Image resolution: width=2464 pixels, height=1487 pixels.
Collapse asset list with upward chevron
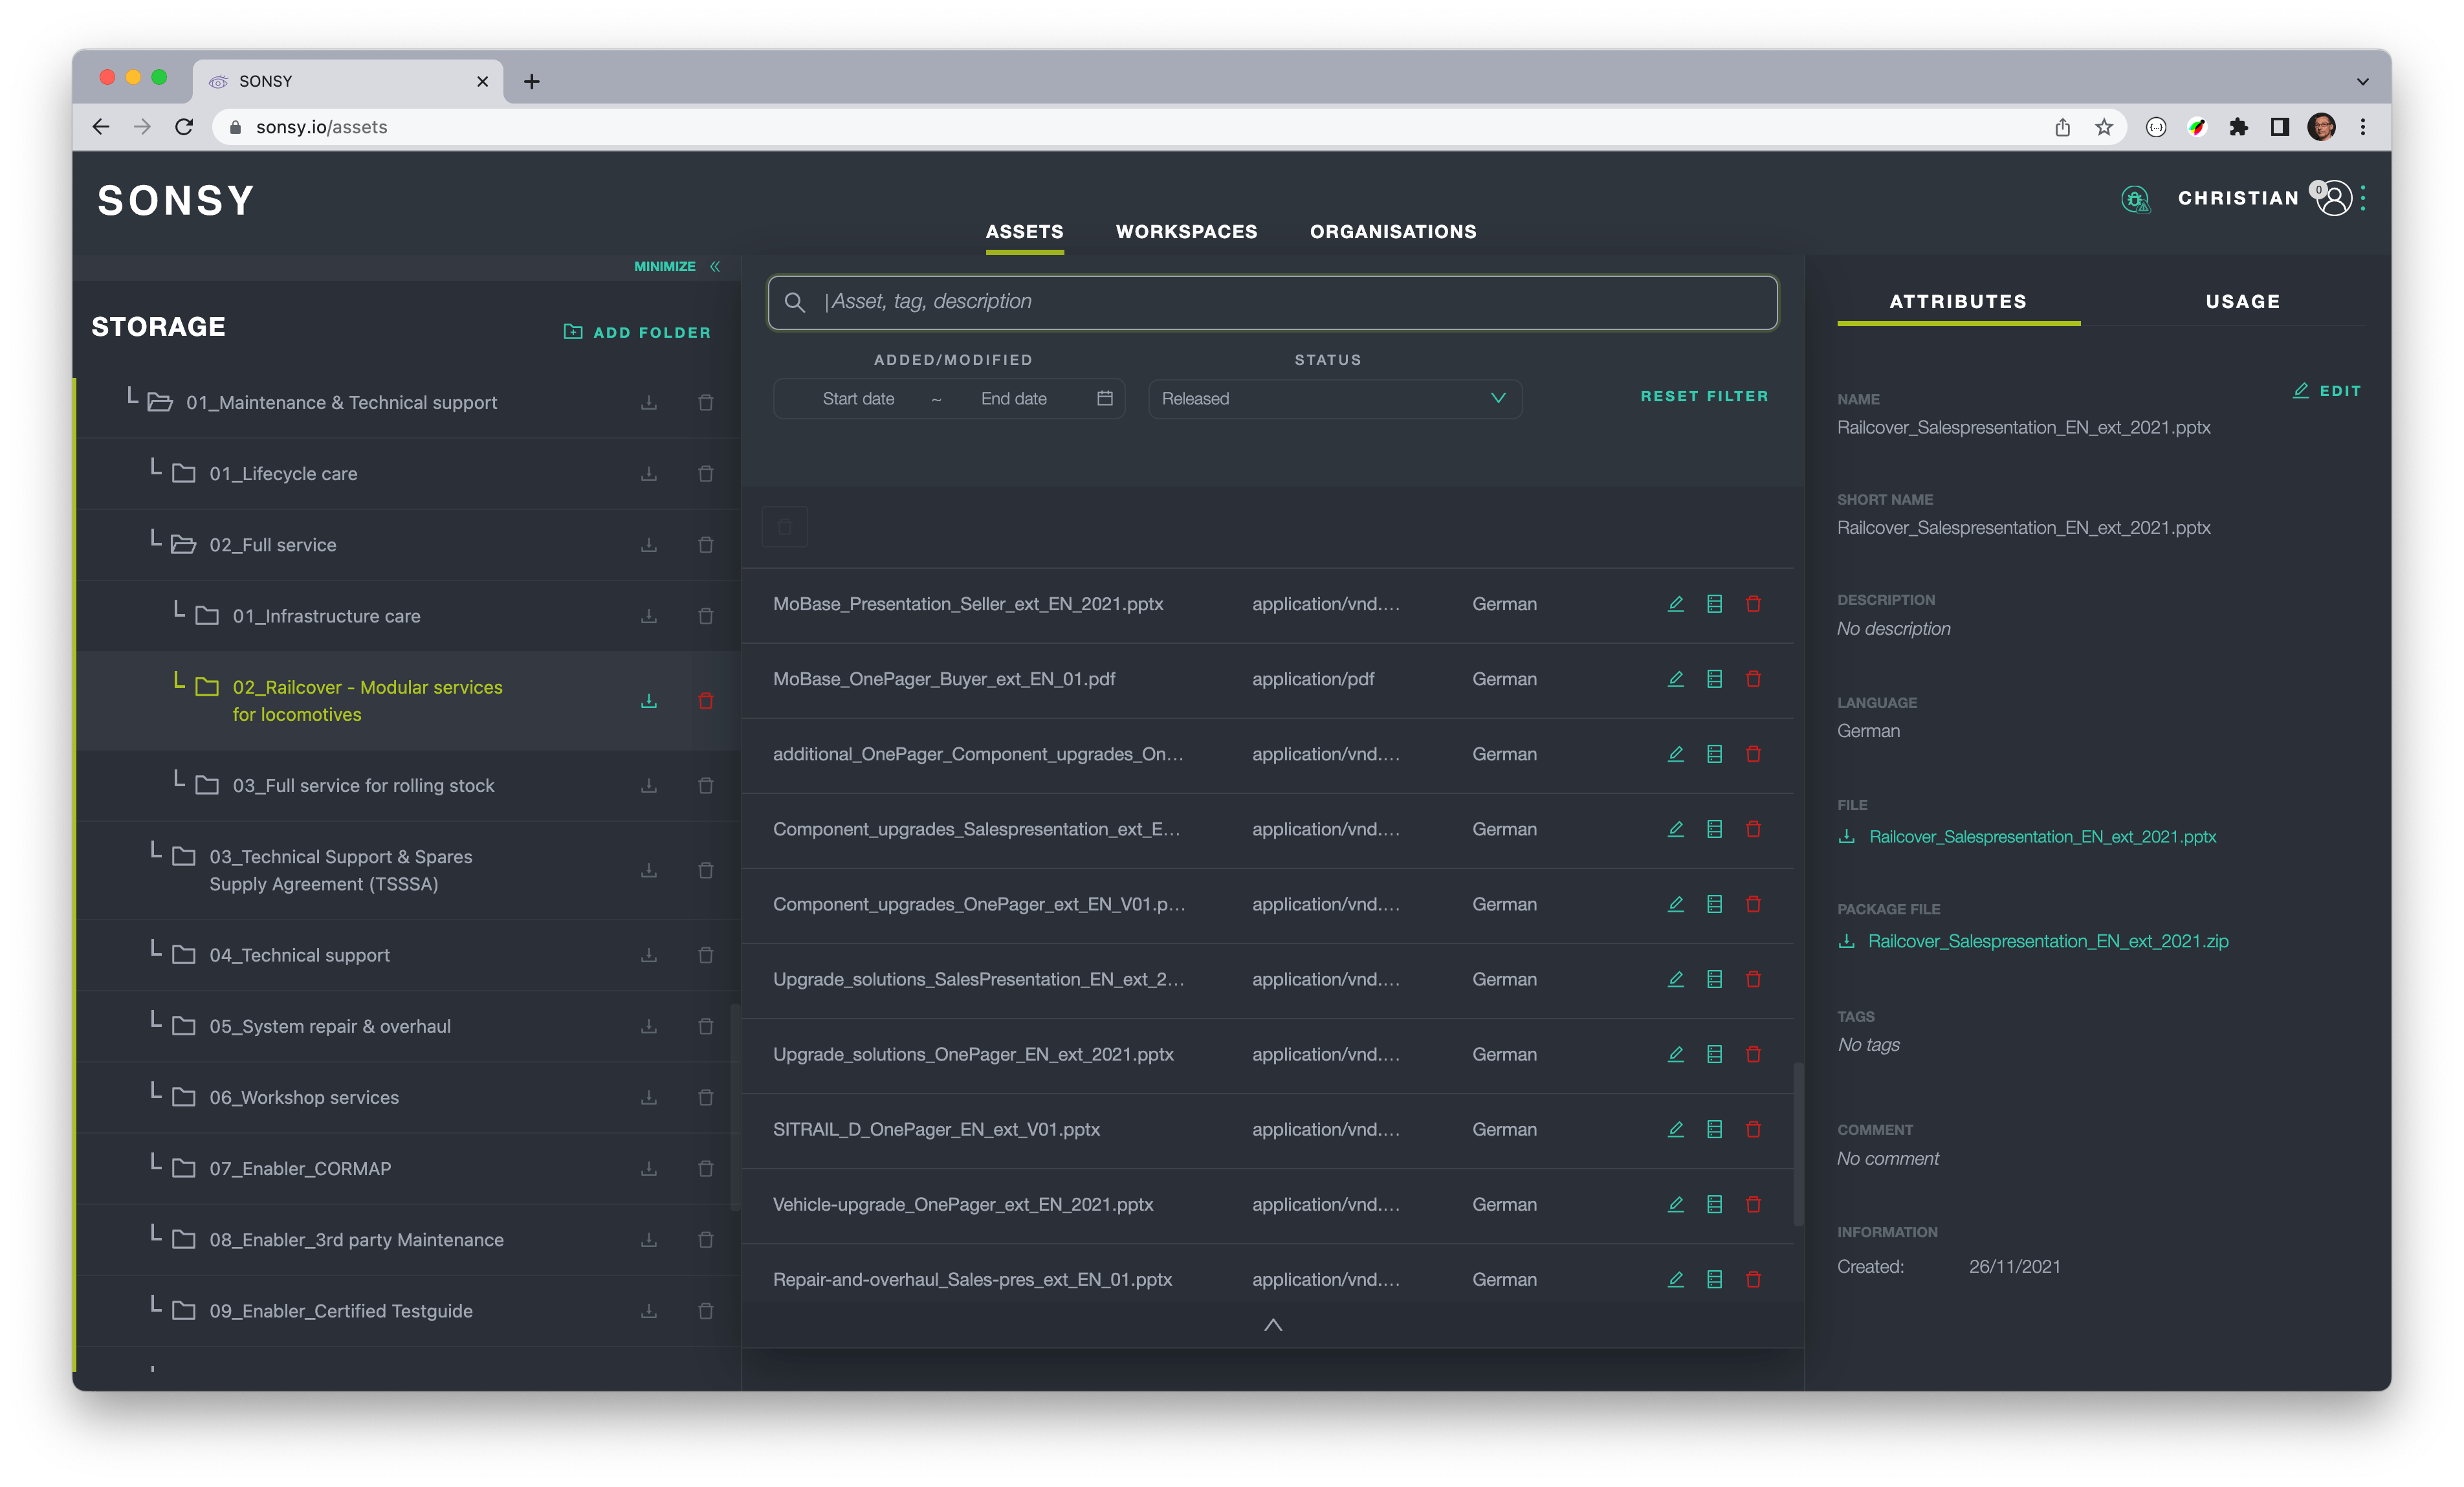1272,1325
